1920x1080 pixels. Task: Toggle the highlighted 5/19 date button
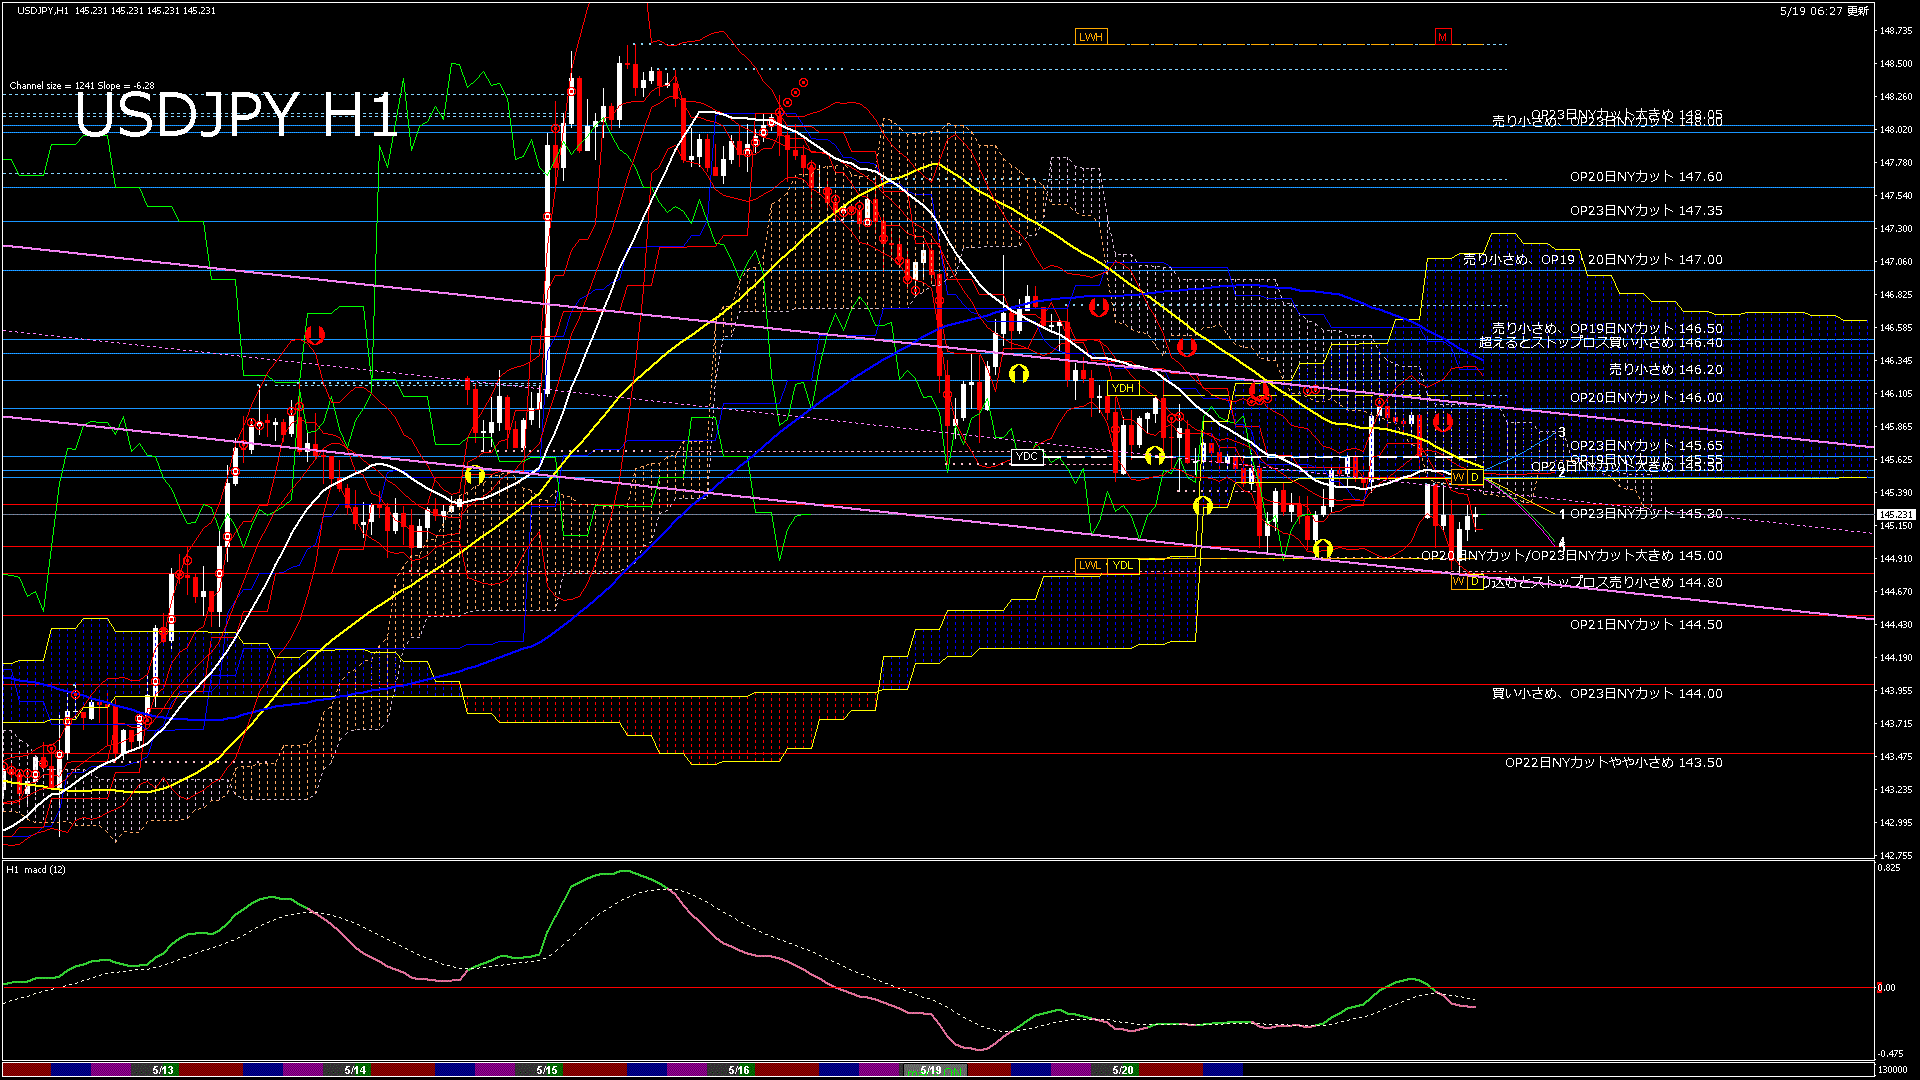click(931, 1070)
